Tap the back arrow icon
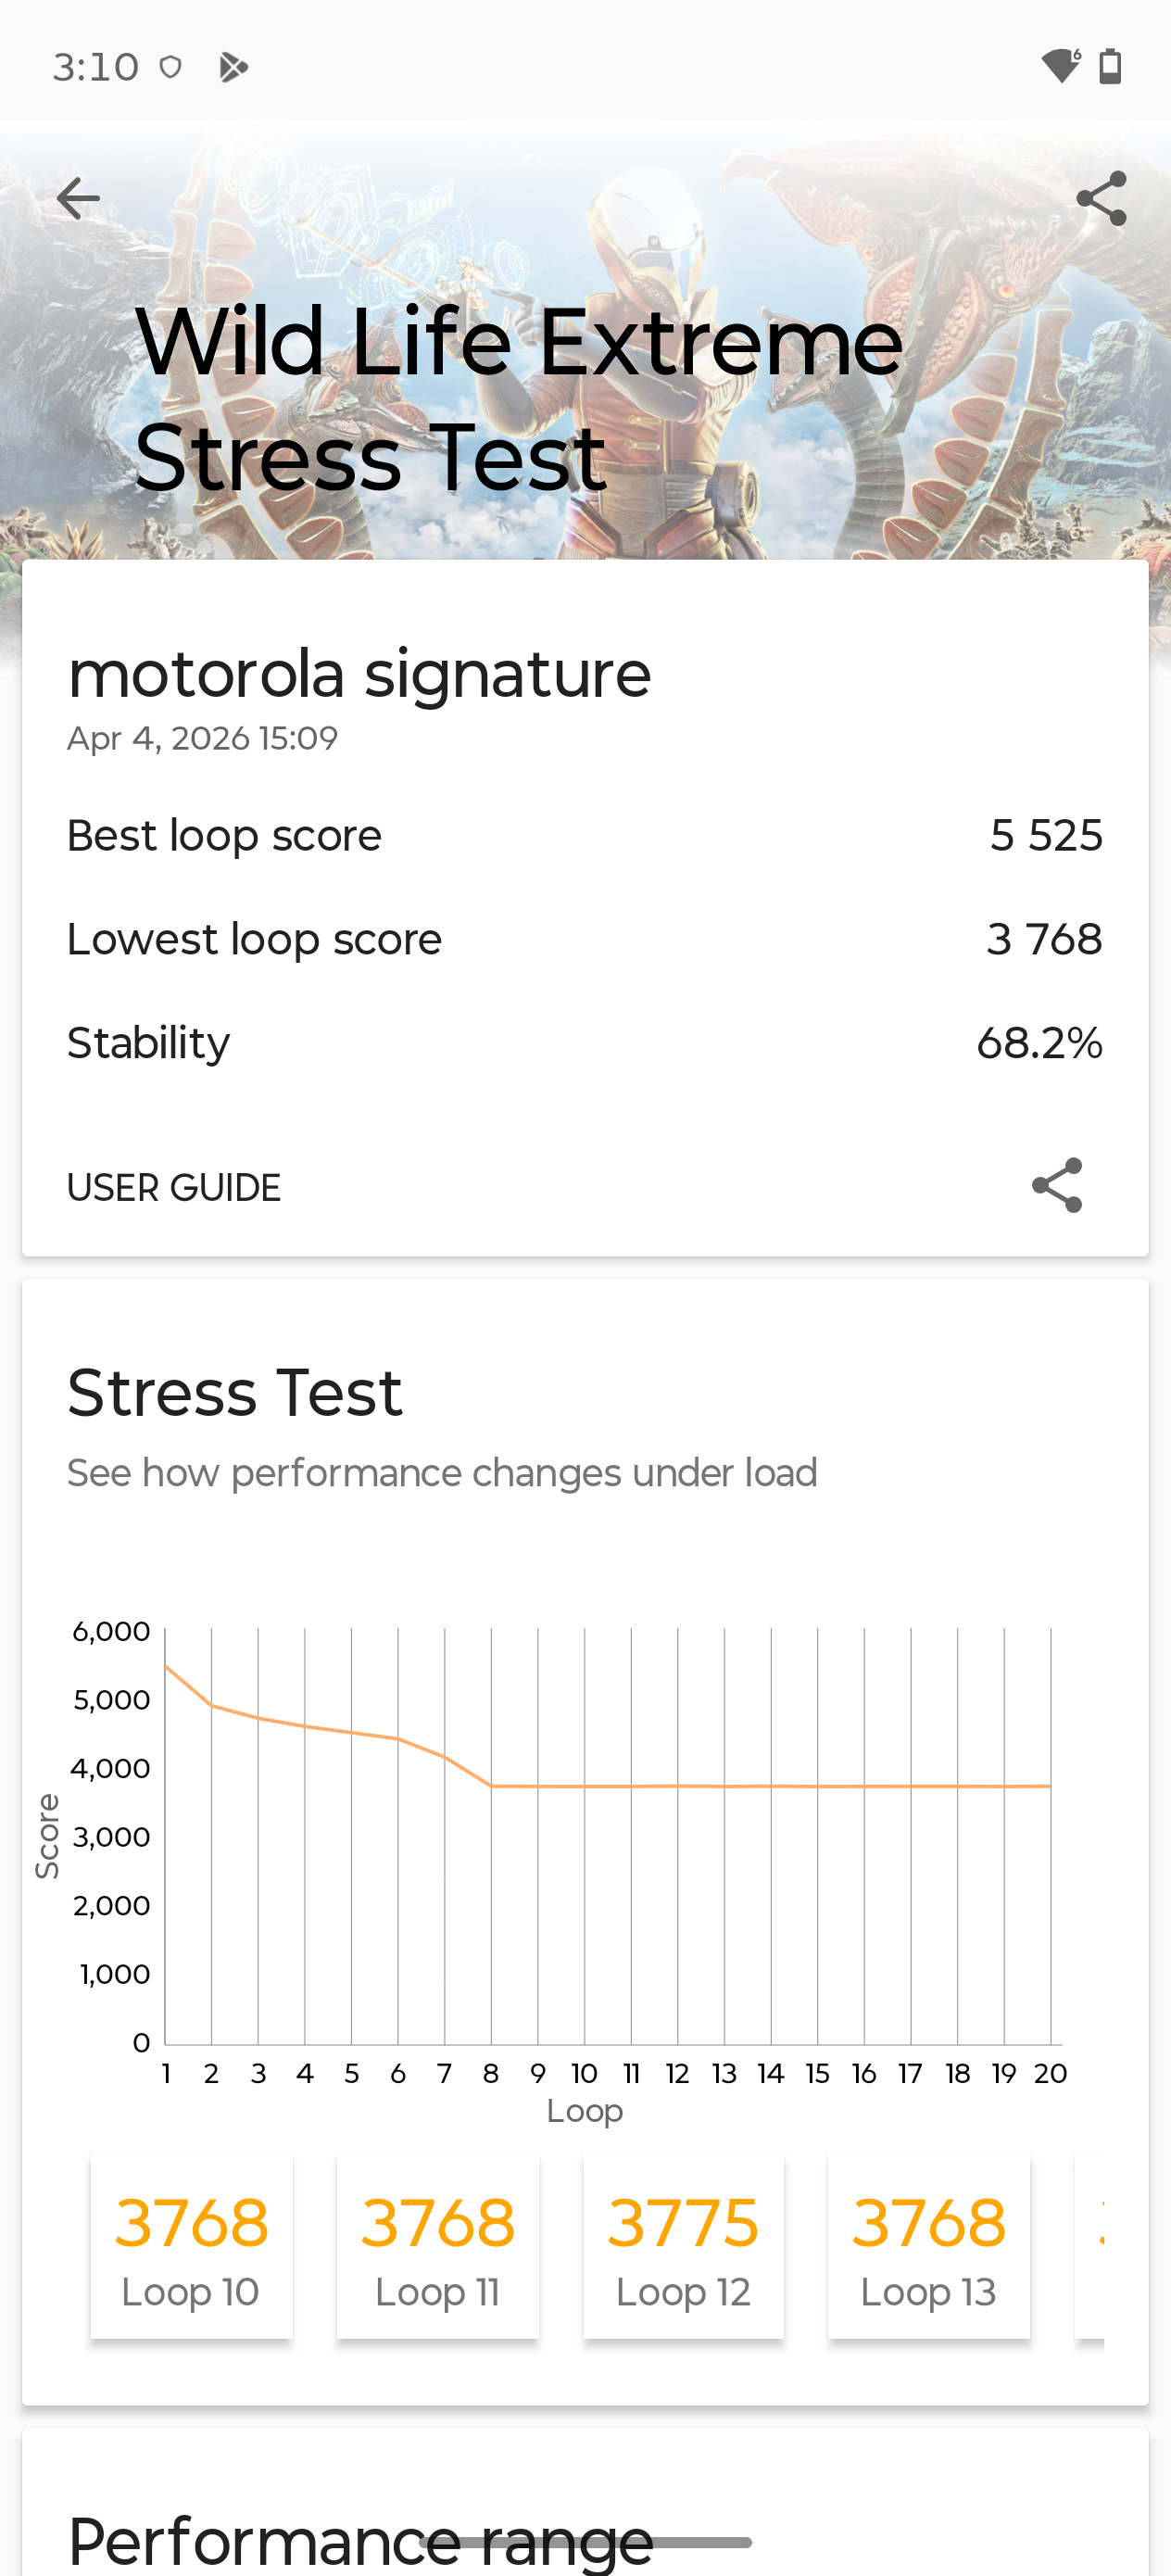 pos(78,198)
